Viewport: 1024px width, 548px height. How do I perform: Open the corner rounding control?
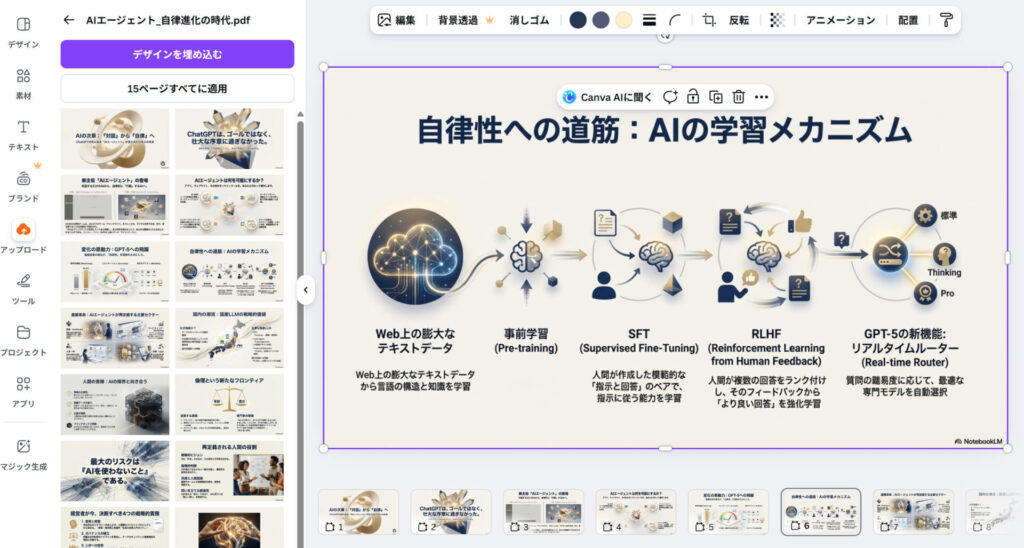point(675,20)
